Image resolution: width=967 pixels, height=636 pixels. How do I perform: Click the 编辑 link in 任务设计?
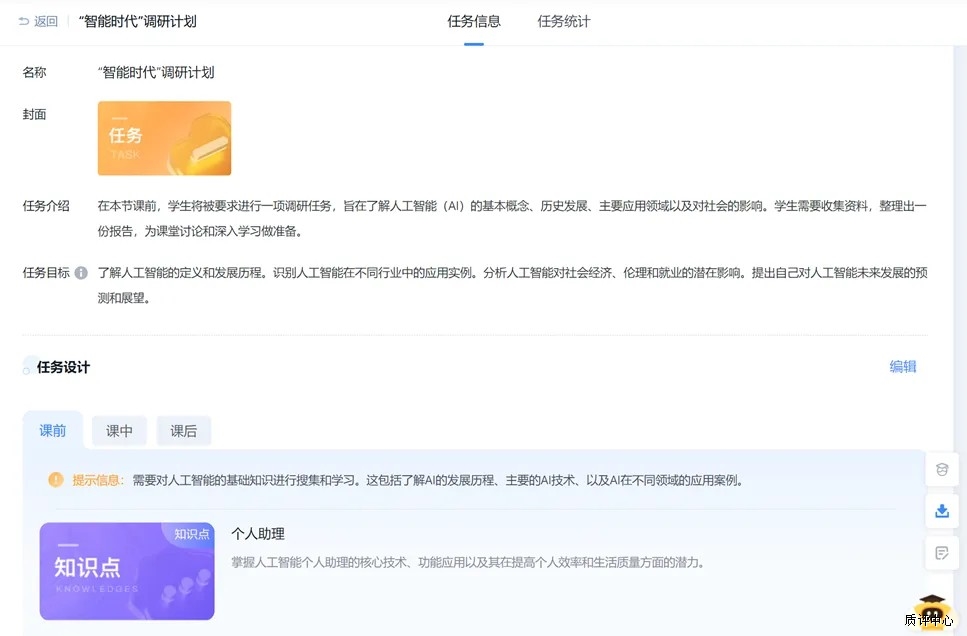(x=903, y=367)
